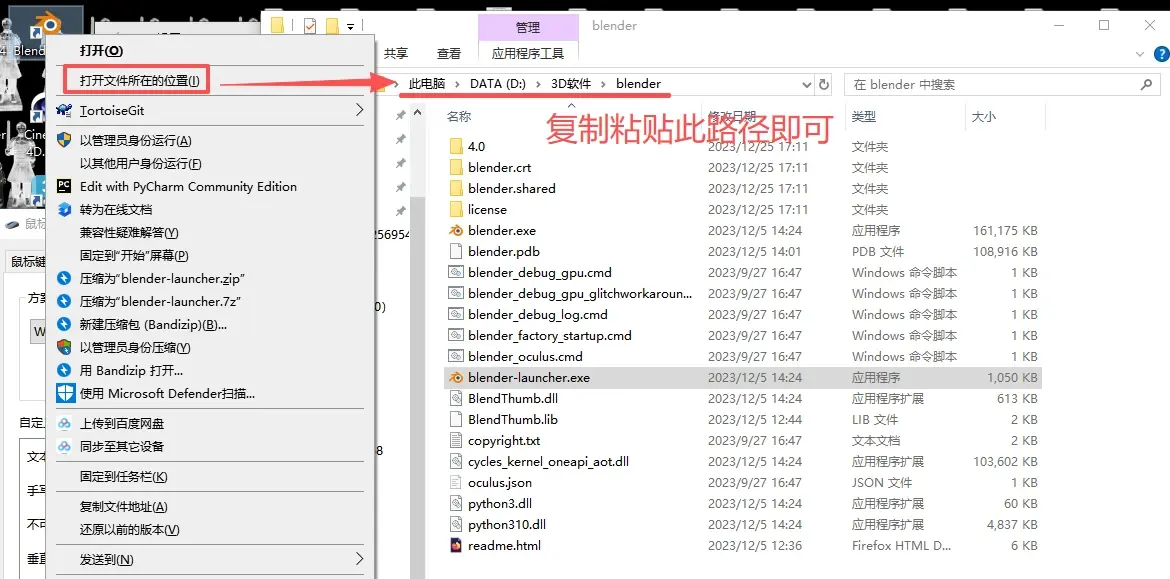
Task: Sort by the 名称 column header
Action: click(x=459, y=116)
